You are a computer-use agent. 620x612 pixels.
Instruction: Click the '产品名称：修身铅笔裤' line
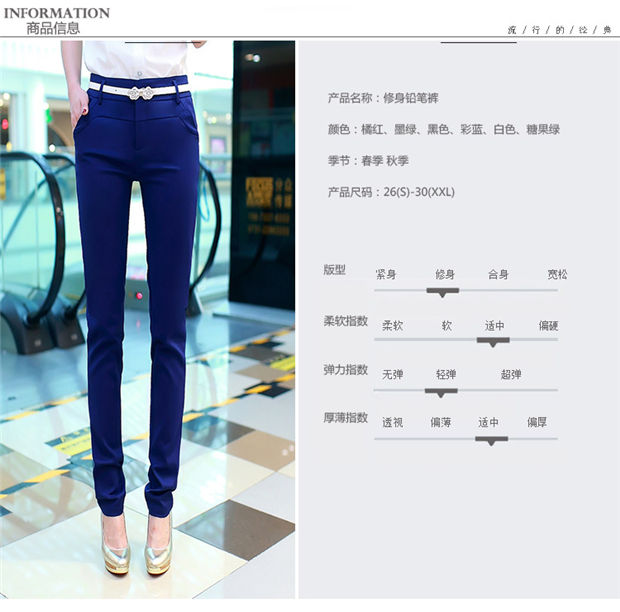pyautogui.click(x=383, y=98)
